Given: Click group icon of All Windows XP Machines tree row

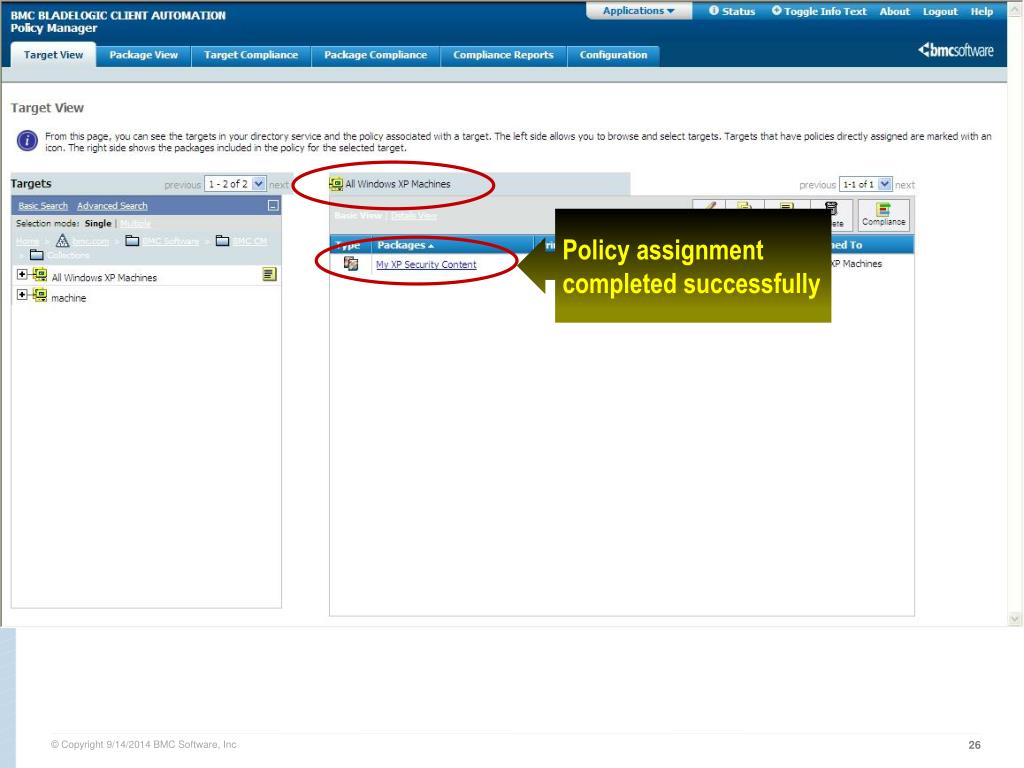Looking at the screenshot, I should pos(40,275).
